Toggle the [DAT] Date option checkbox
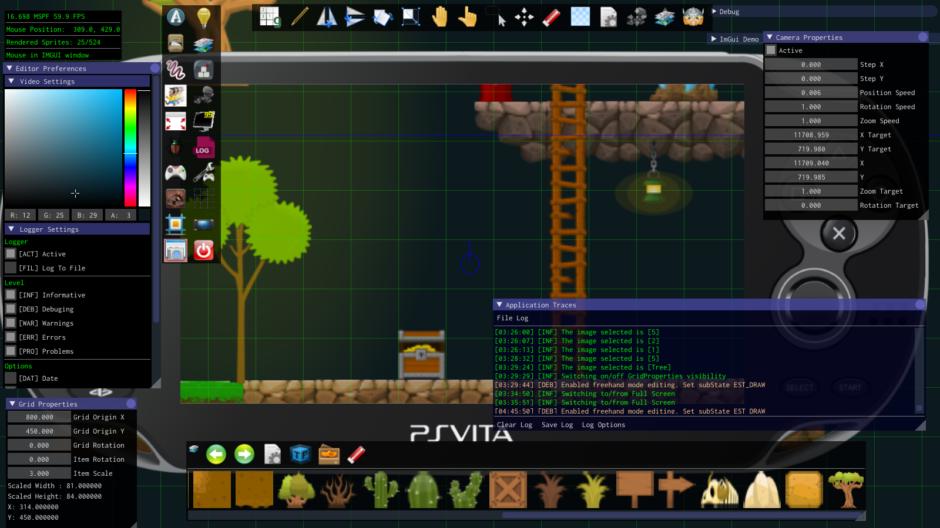Screen dimensions: 940x528 [11, 378]
